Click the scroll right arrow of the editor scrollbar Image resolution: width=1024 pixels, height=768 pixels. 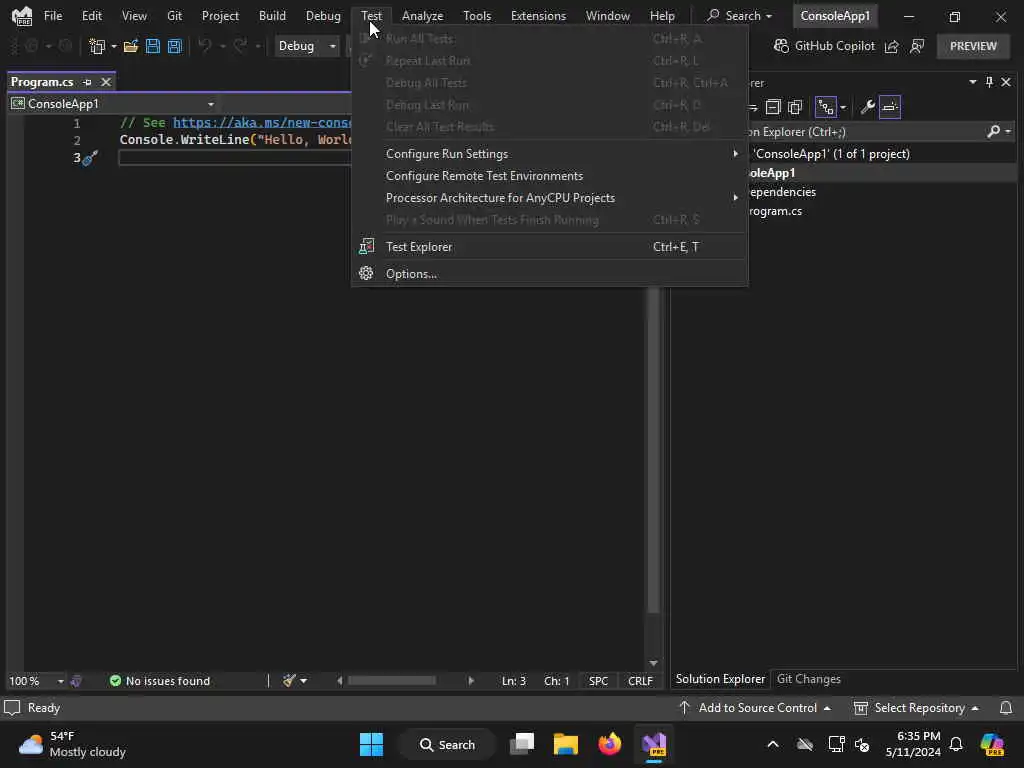[x=471, y=680]
